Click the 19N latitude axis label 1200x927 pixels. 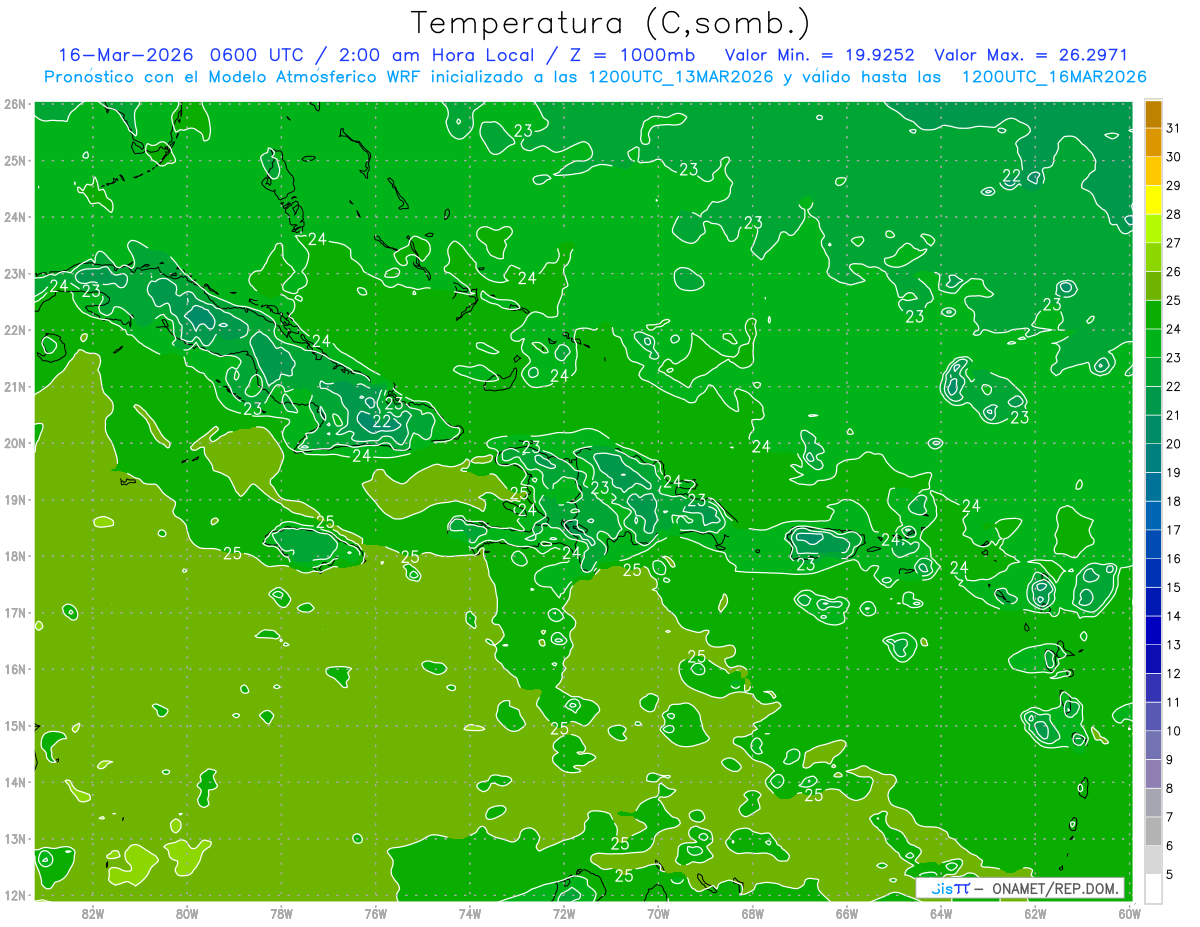pos(14,499)
